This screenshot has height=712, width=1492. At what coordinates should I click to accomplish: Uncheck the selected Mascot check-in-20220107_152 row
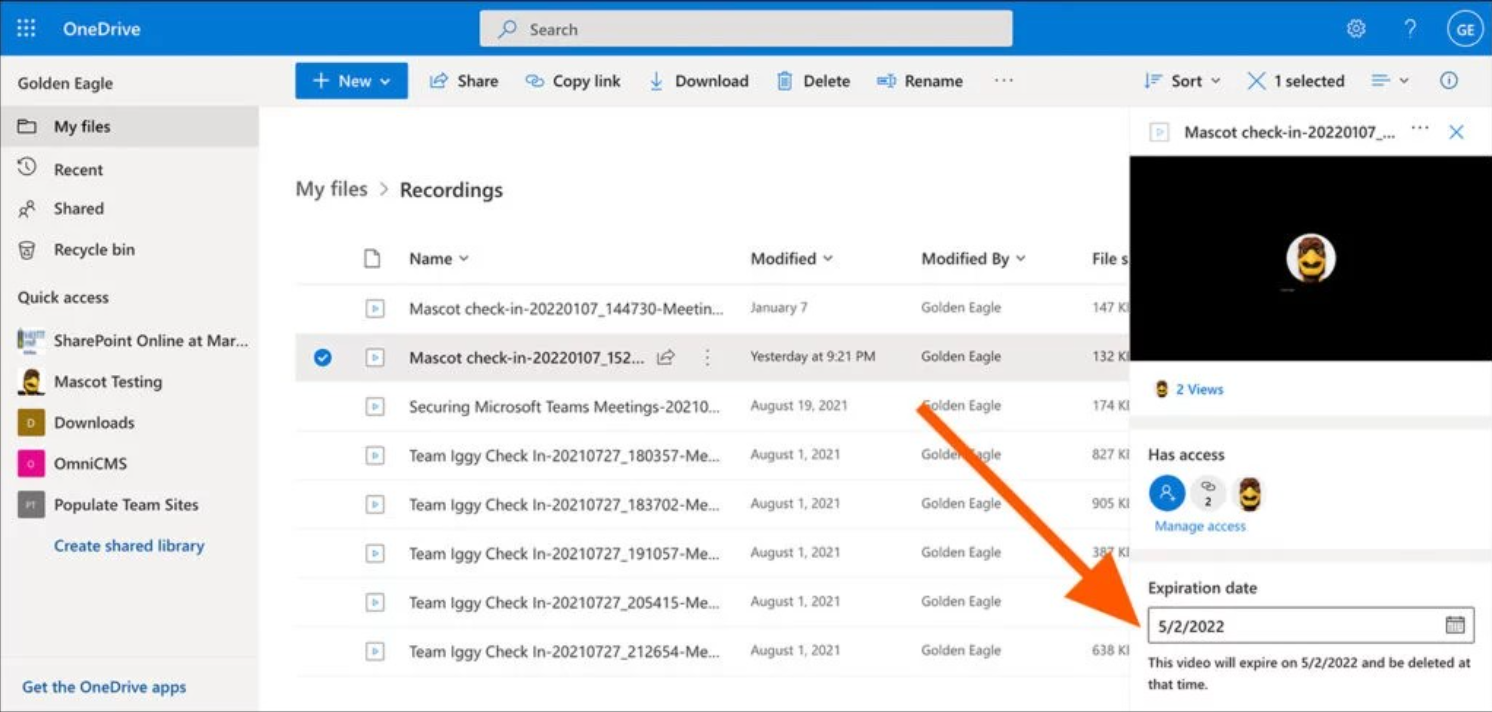click(x=322, y=357)
